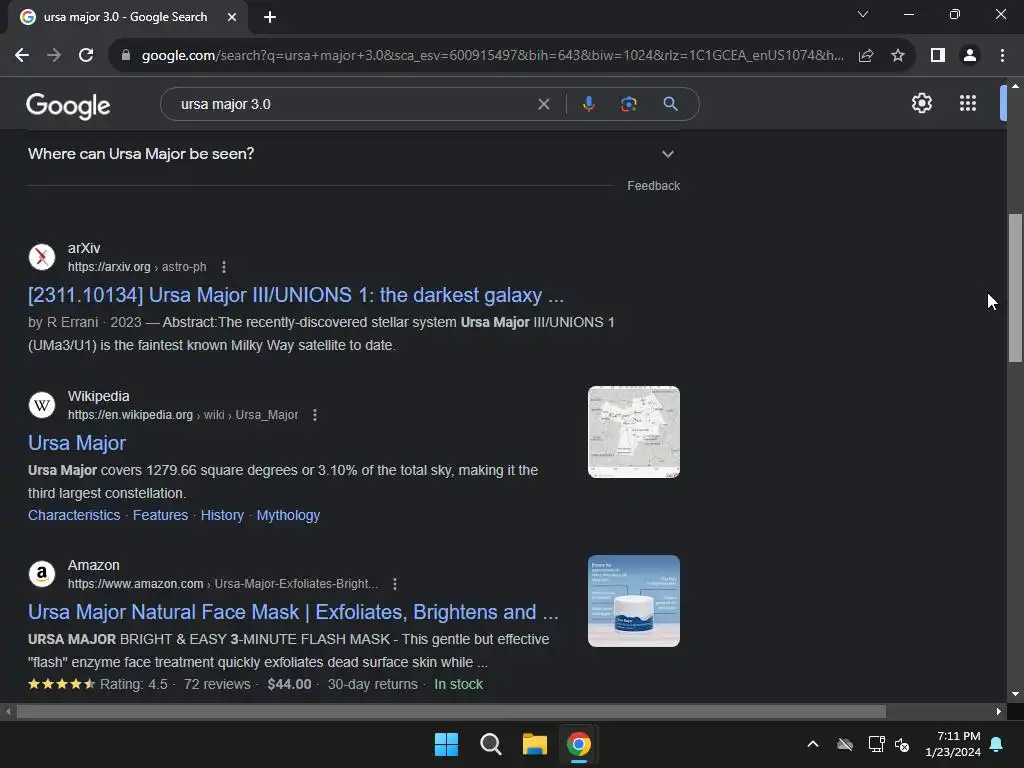Share this page using the share icon
1024x768 pixels.
(866, 56)
